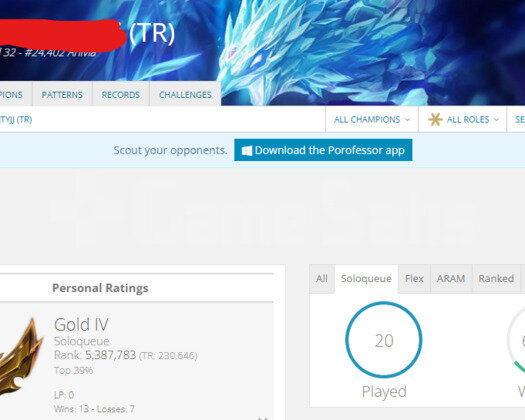Open the RECORDS tab
The image size is (525, 420).
pyautogui.click(x=121, y=95)
